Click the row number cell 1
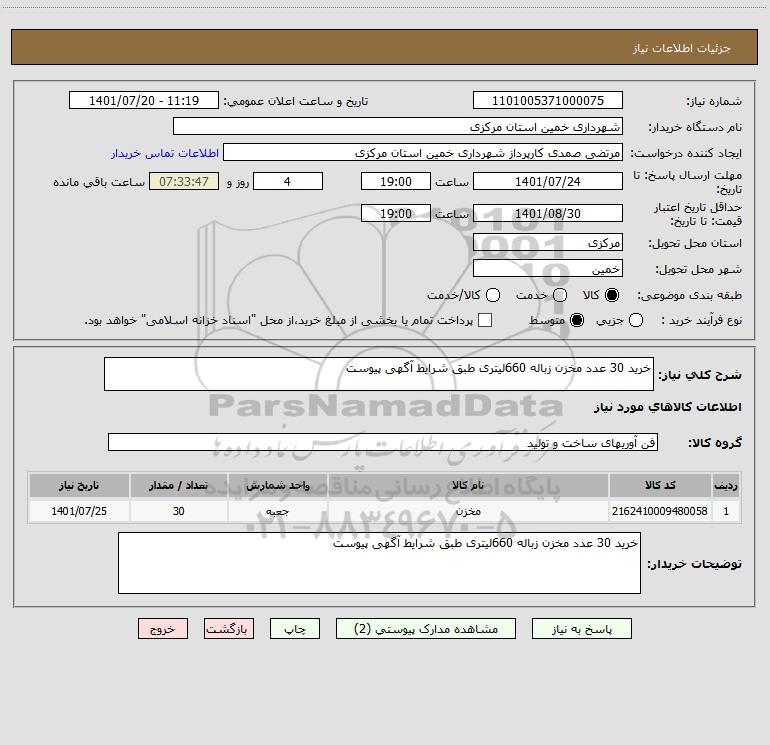Image resolution: width=770 pixels, height=745 pixels. tap(726, 511)
